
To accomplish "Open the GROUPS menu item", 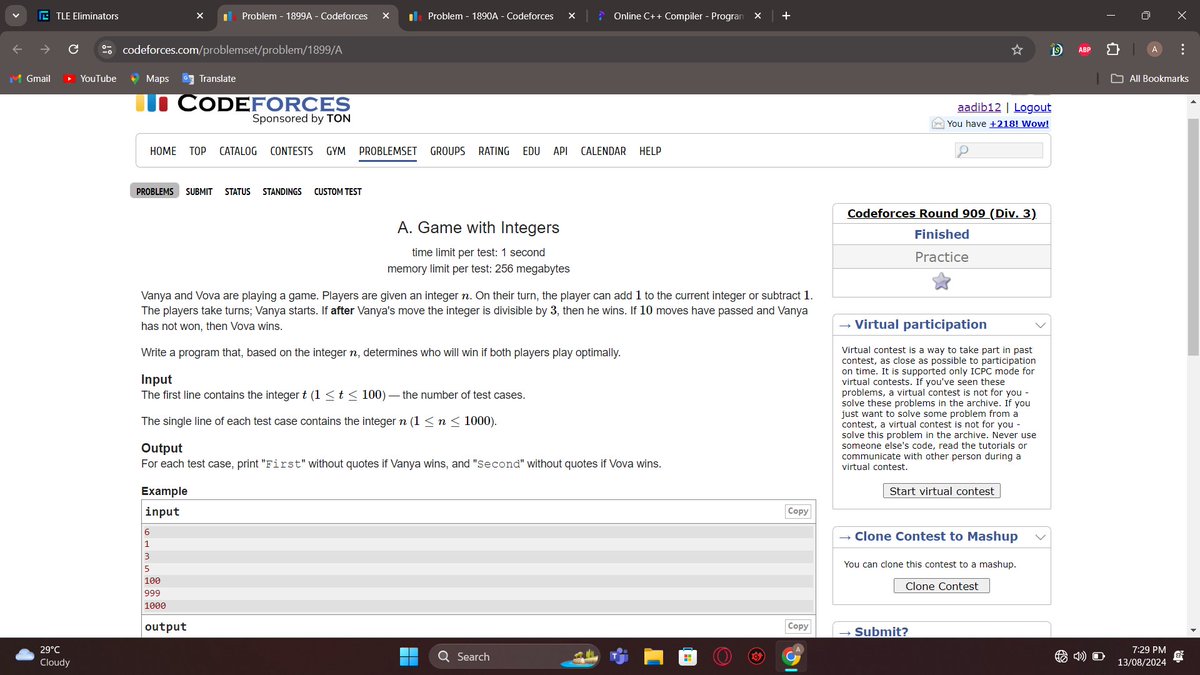I will coord(448,151).
